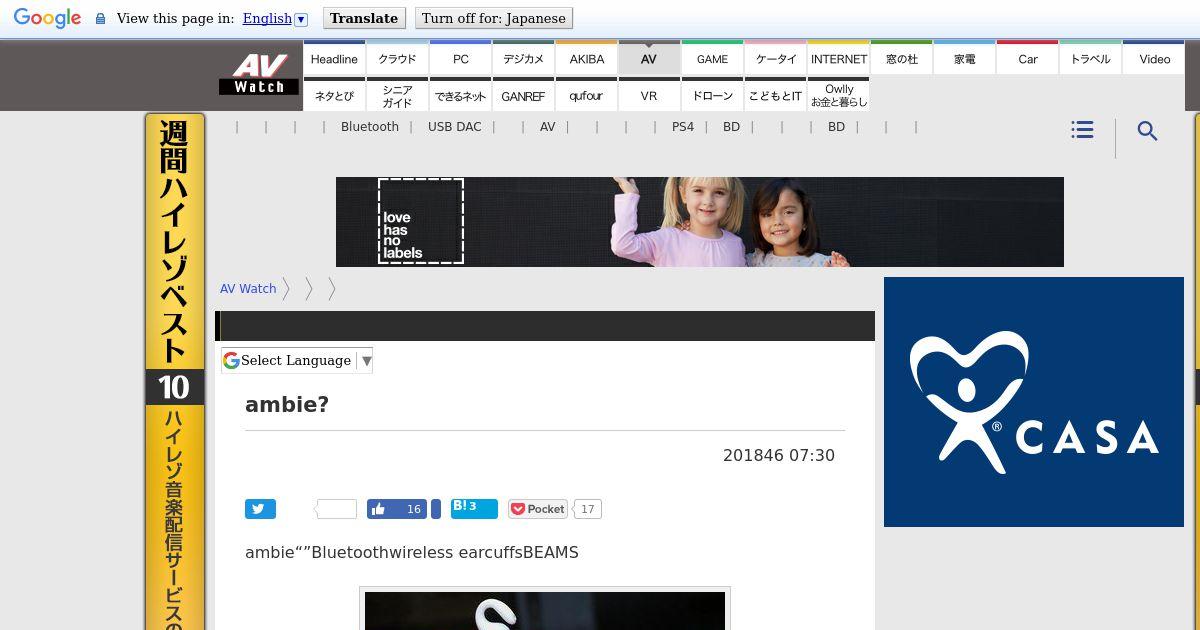Click the AV Watch logo
The height and width of the screenshot is (630, 1200).
pyautogui.click(x=259, y=75)
